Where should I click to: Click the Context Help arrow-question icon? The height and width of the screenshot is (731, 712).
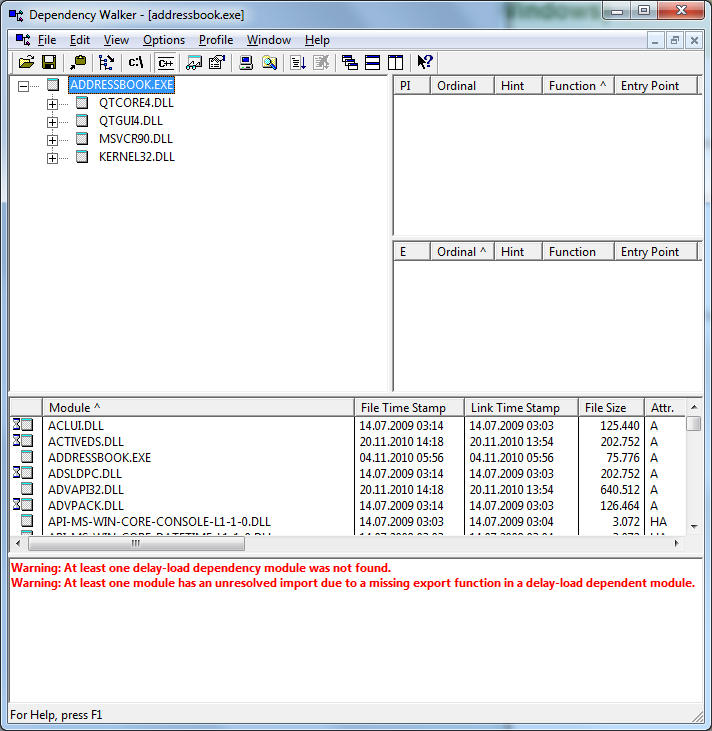[x=425, y=62]
